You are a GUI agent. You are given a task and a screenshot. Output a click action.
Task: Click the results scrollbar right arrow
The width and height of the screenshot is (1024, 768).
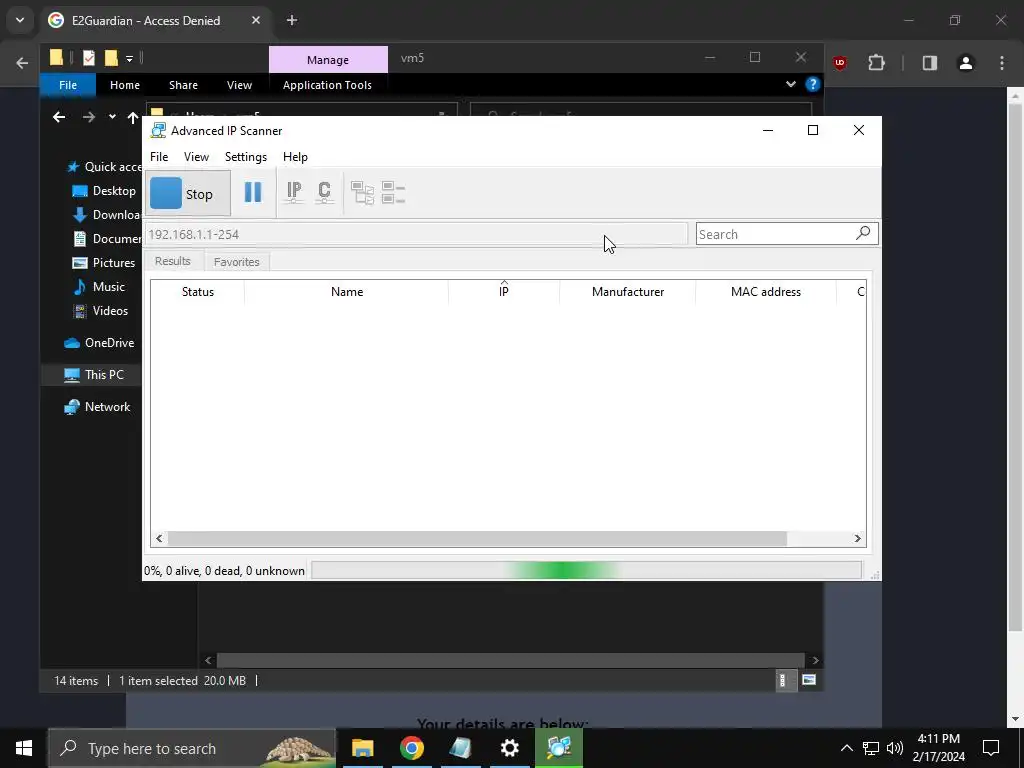(x=858, y=539)
